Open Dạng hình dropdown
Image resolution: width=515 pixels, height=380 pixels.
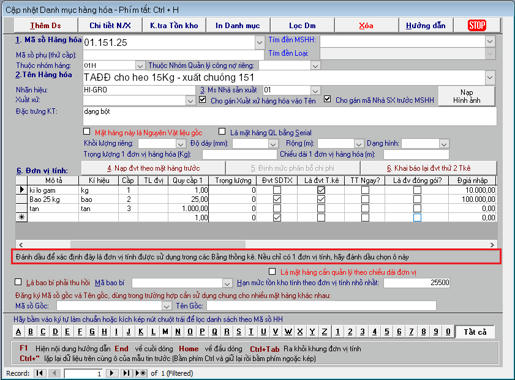pyautogui.click(x=444, y=144)
